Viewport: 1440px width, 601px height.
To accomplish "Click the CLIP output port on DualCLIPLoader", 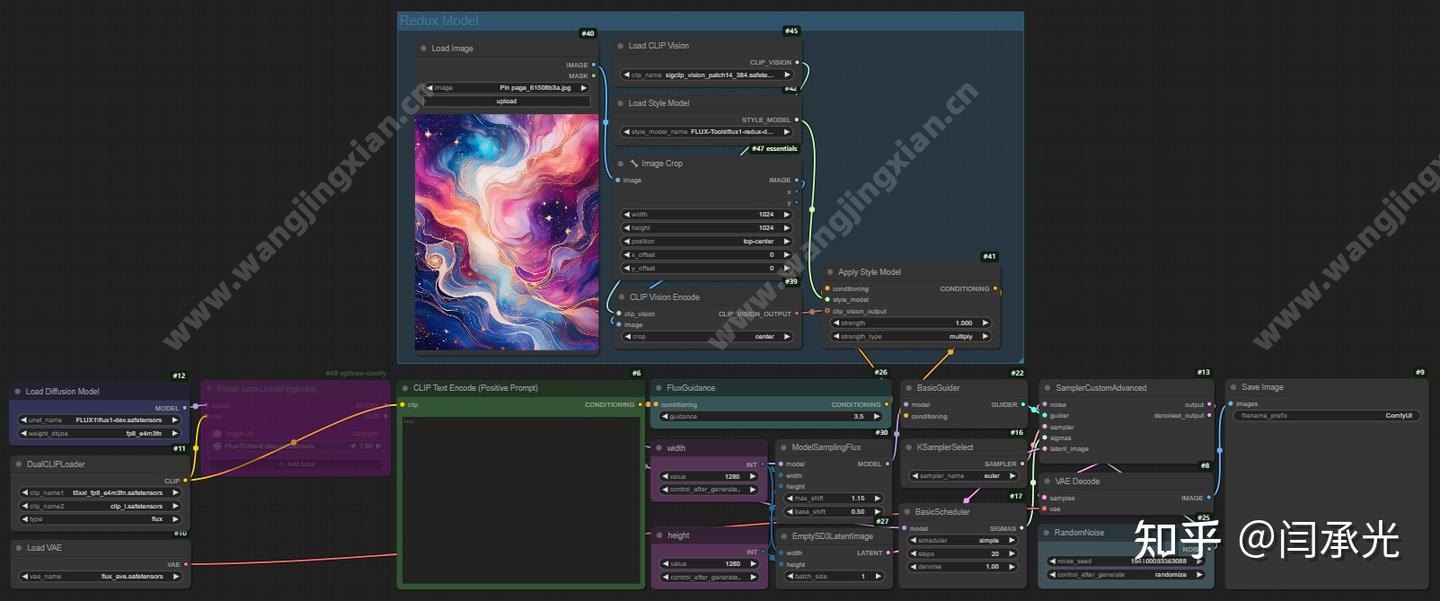I will [186, 480].
